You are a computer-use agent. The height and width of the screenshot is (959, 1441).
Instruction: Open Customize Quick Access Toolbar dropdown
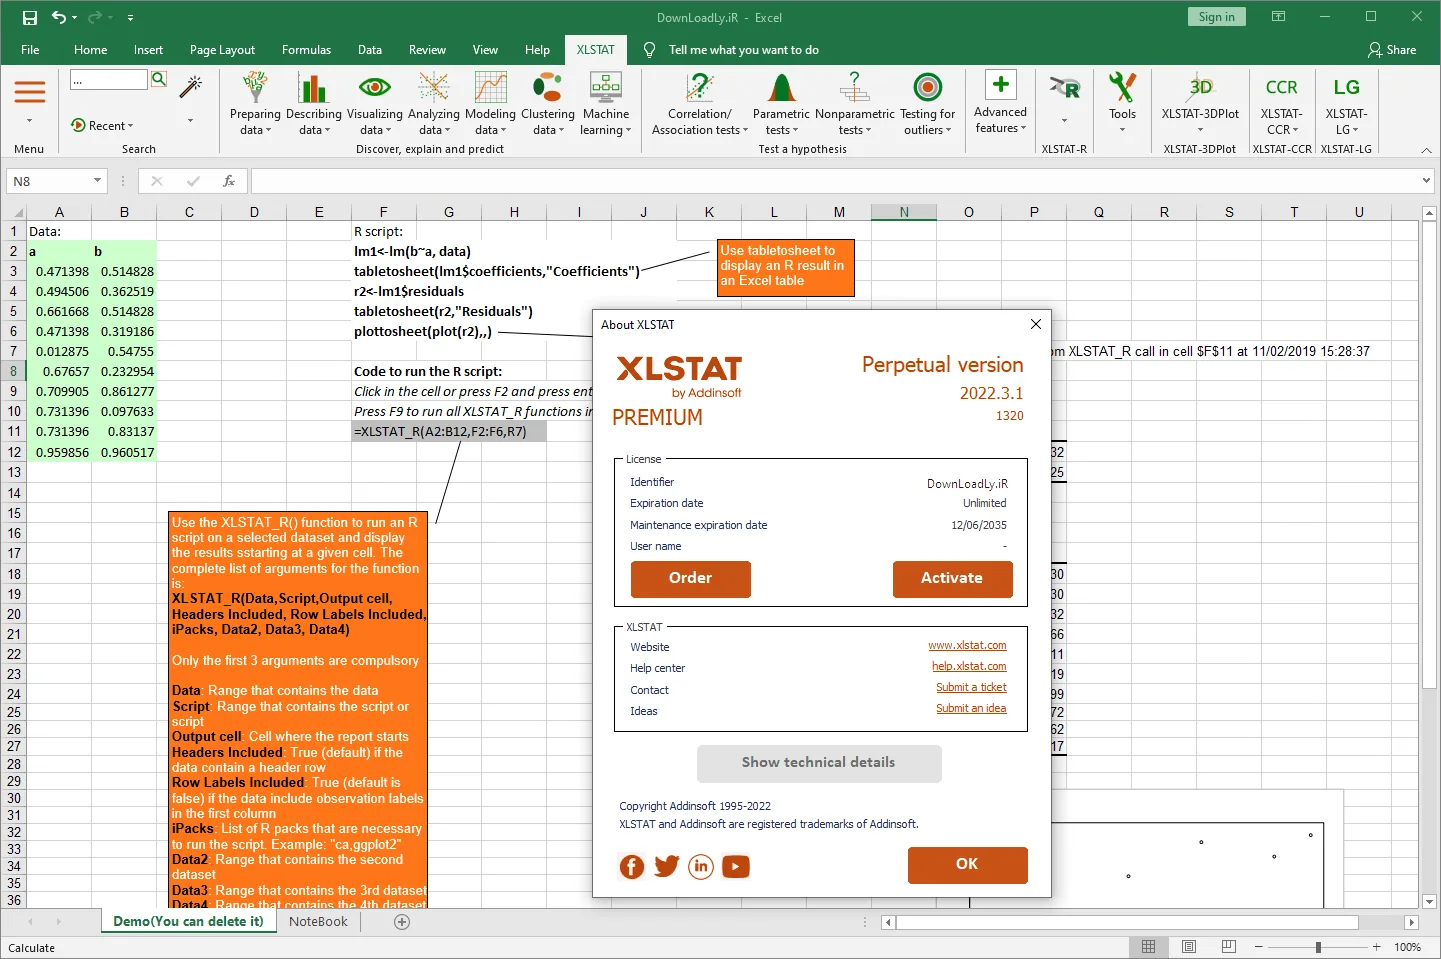pos(131,17)
